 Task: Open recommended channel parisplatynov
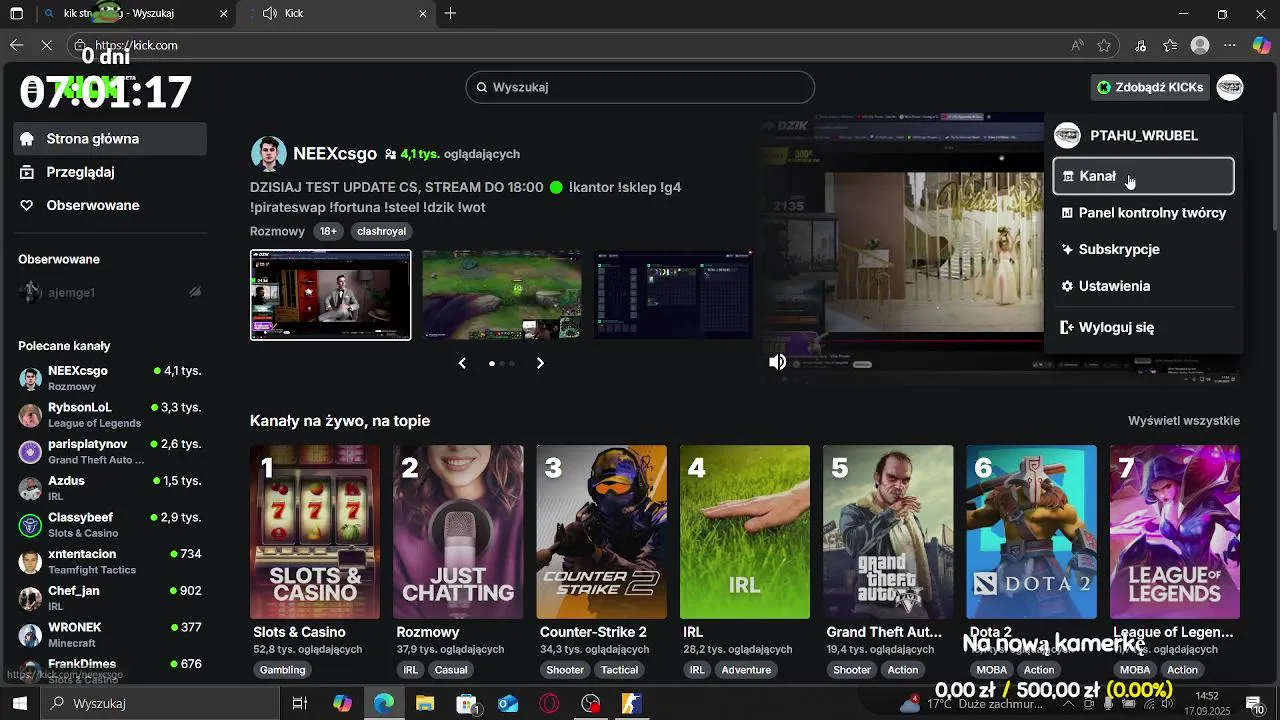110,451
